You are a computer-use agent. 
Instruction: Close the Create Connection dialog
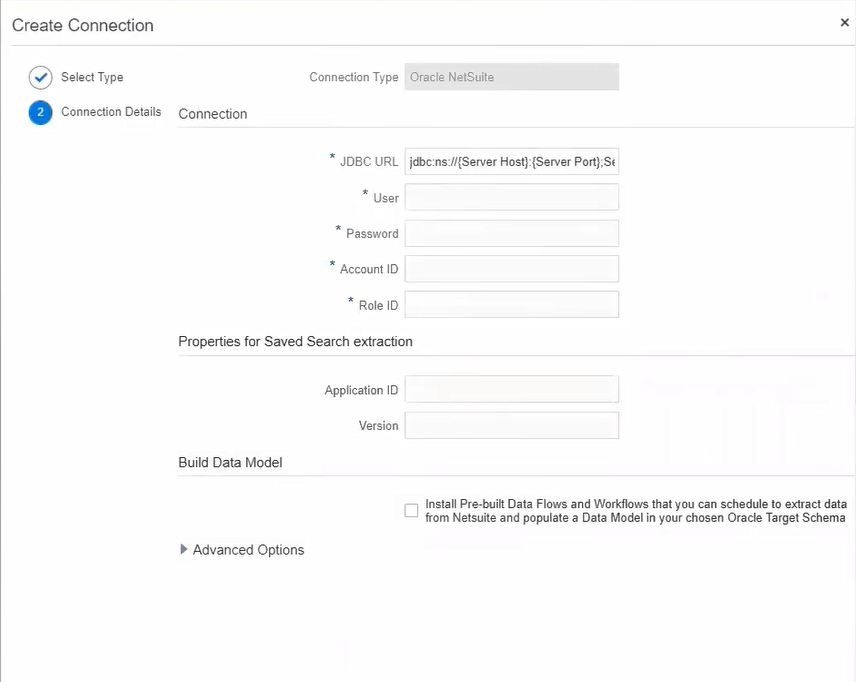point(844,22)
